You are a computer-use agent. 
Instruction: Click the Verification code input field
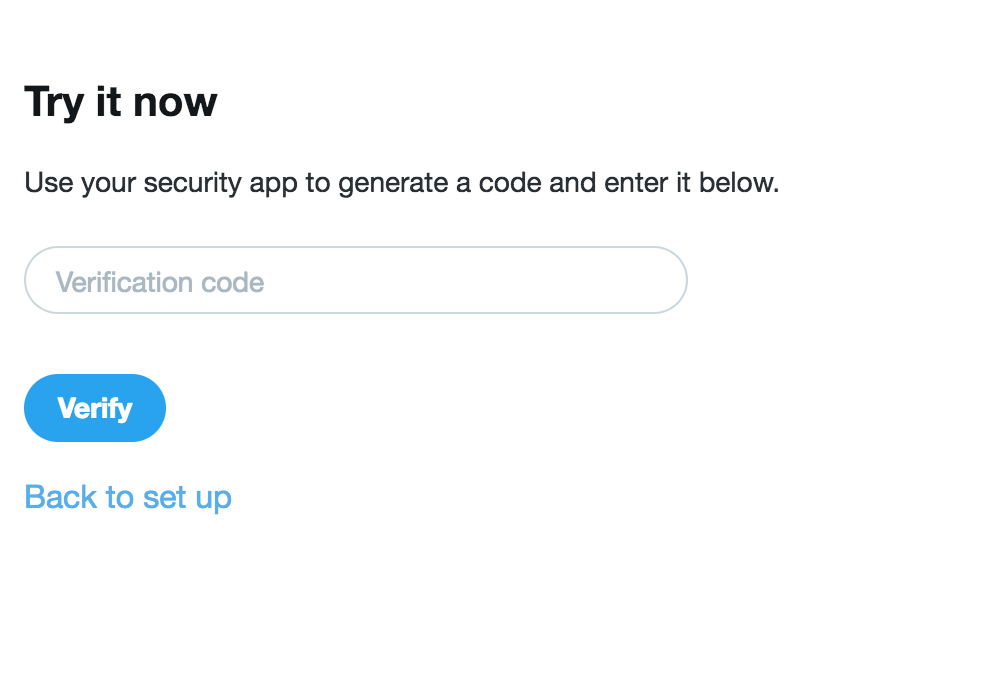point(355,281)
